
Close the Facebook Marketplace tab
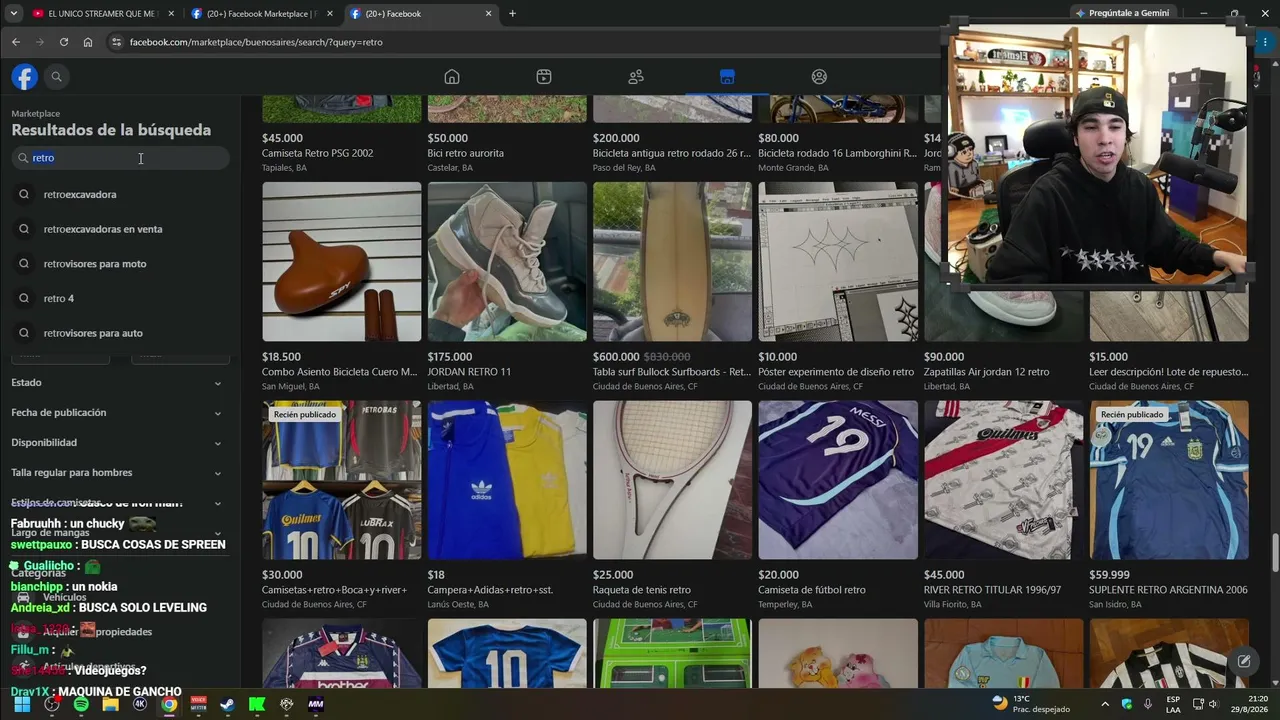click(330, 14)
